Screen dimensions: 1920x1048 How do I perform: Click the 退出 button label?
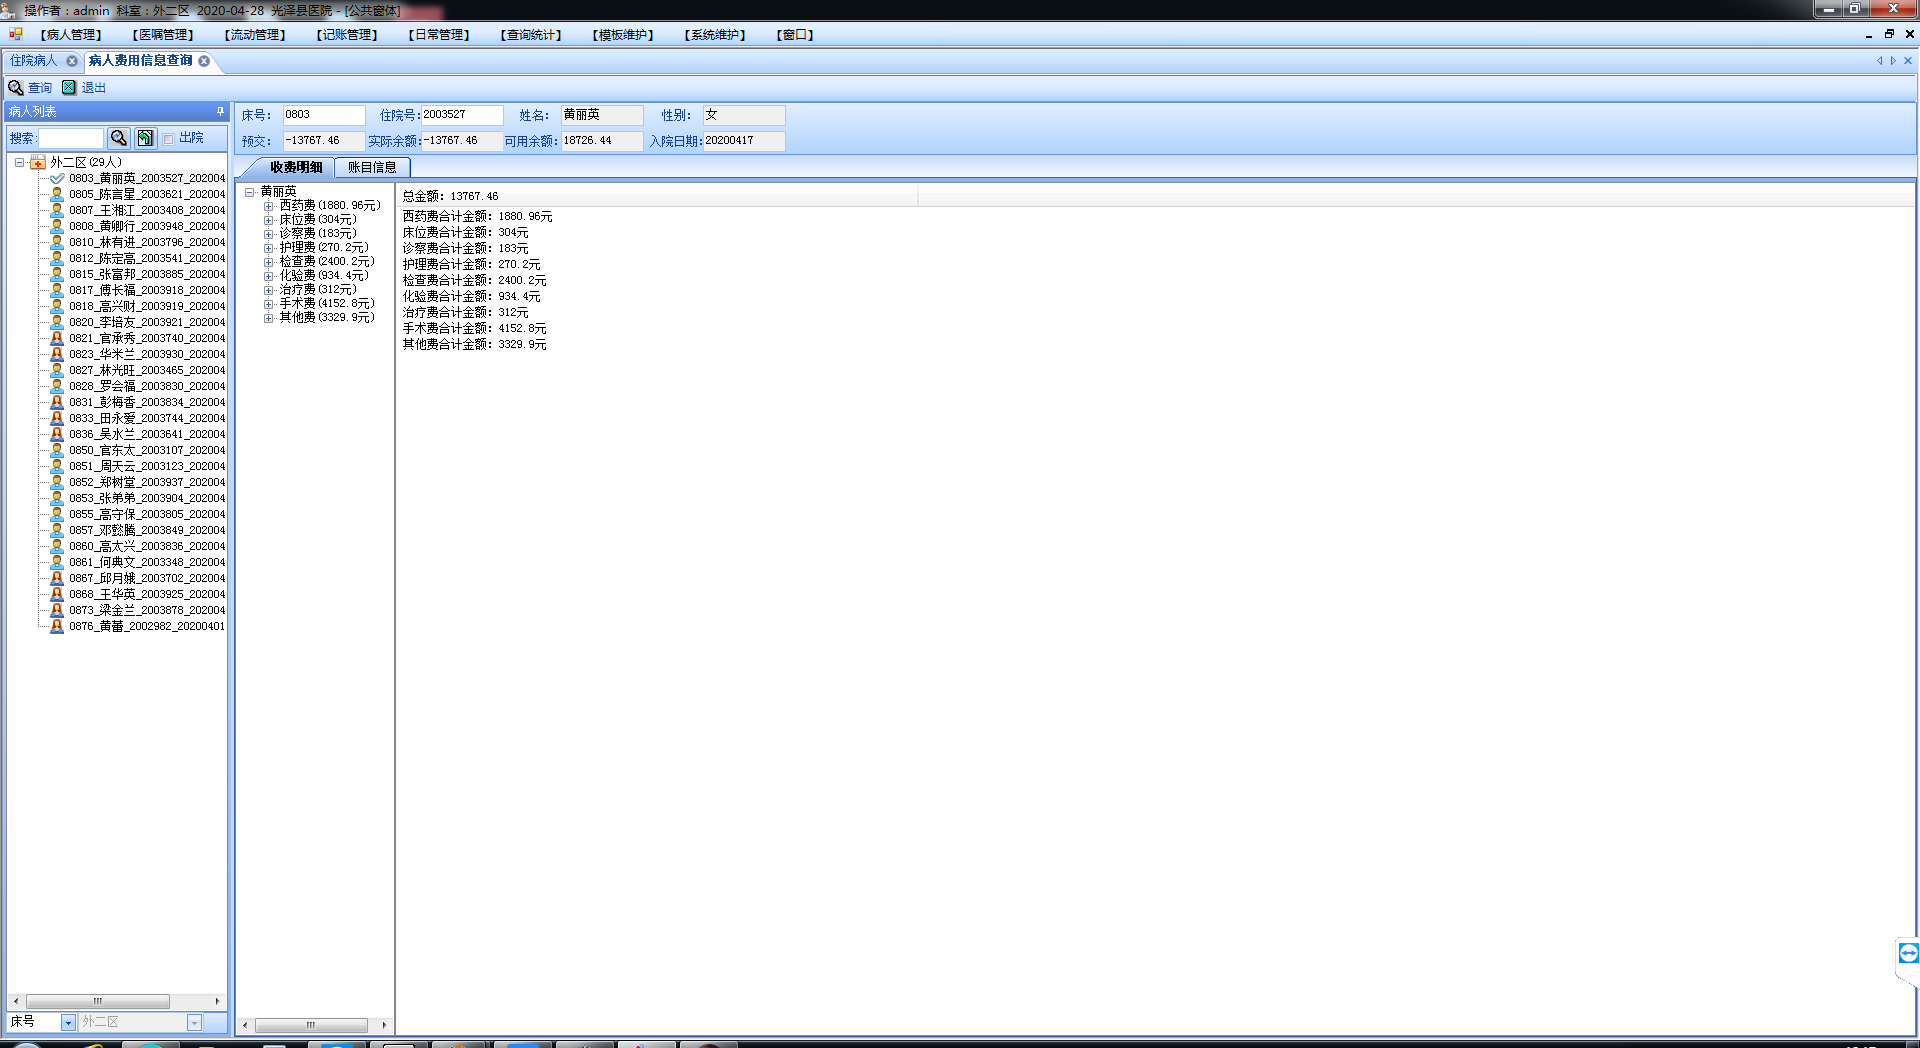click(x=94, y=88)
